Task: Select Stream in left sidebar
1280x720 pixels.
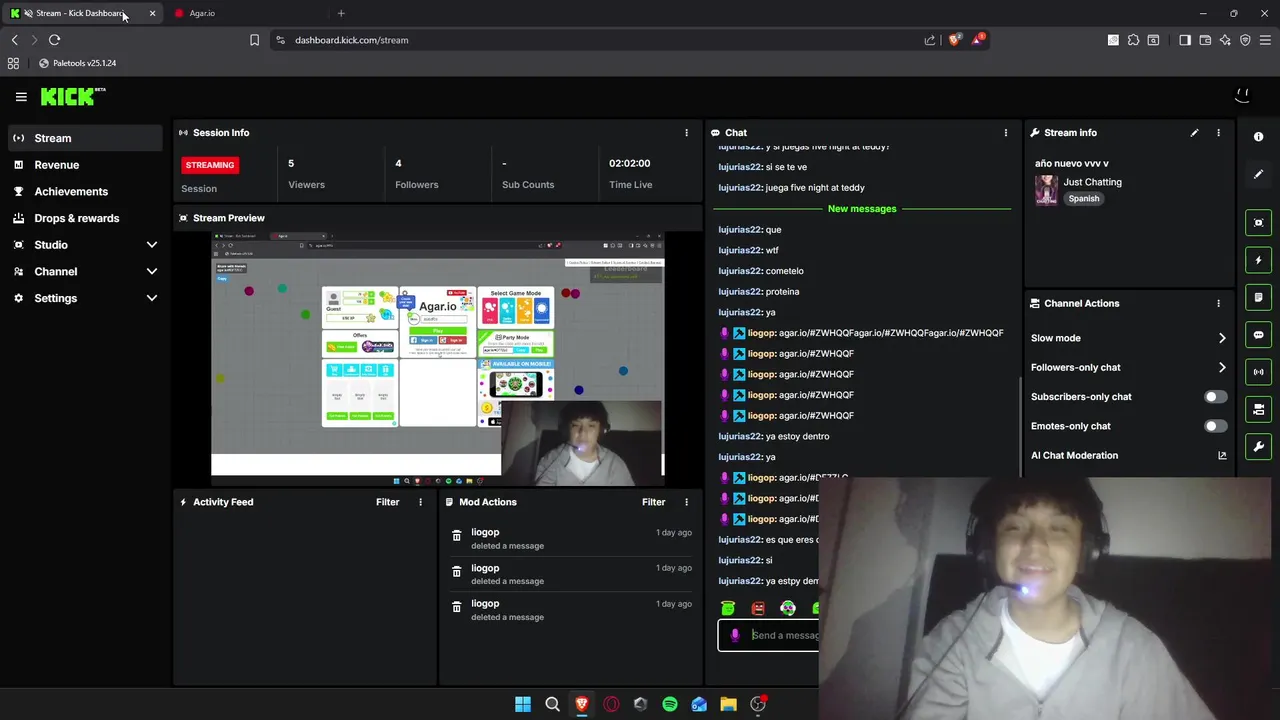Action: 85,138
